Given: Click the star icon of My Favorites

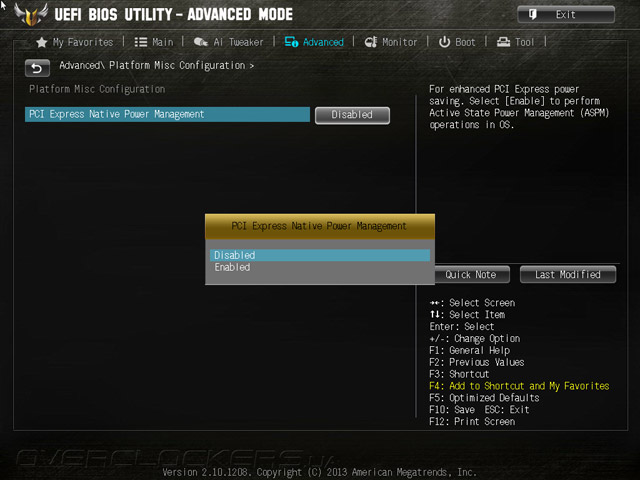Looking at the screenshot, I should click(x=42, y=42).
